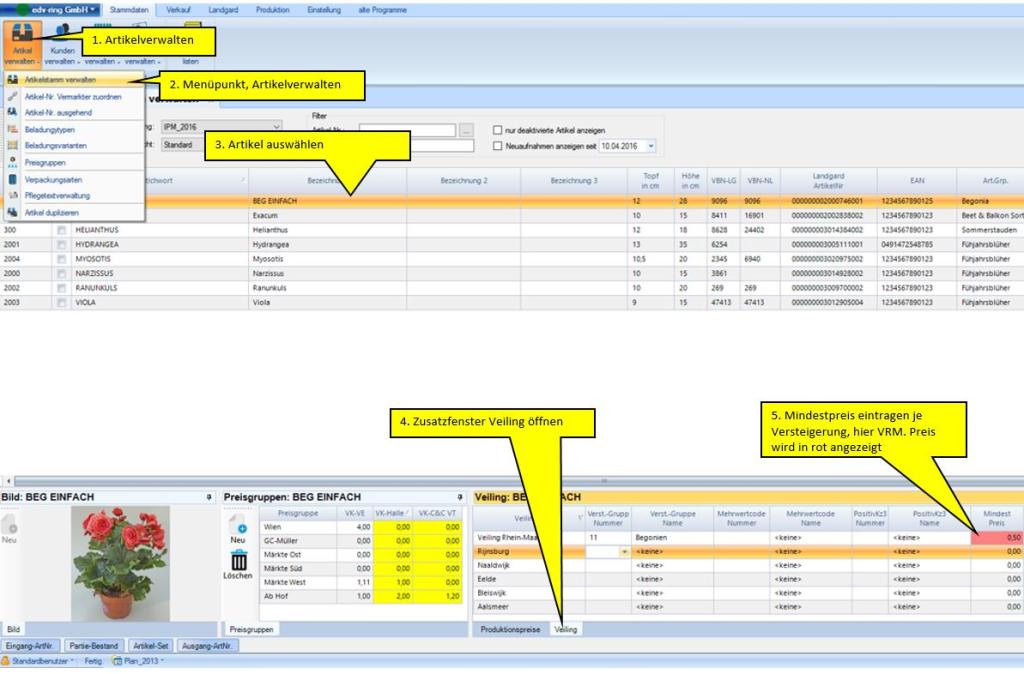Select 'Artikelstamm verwalten' menu entry
Image resolution: width=1024 pixels, height=674 pixels.
pyautogui.click(x=60, y=79)
